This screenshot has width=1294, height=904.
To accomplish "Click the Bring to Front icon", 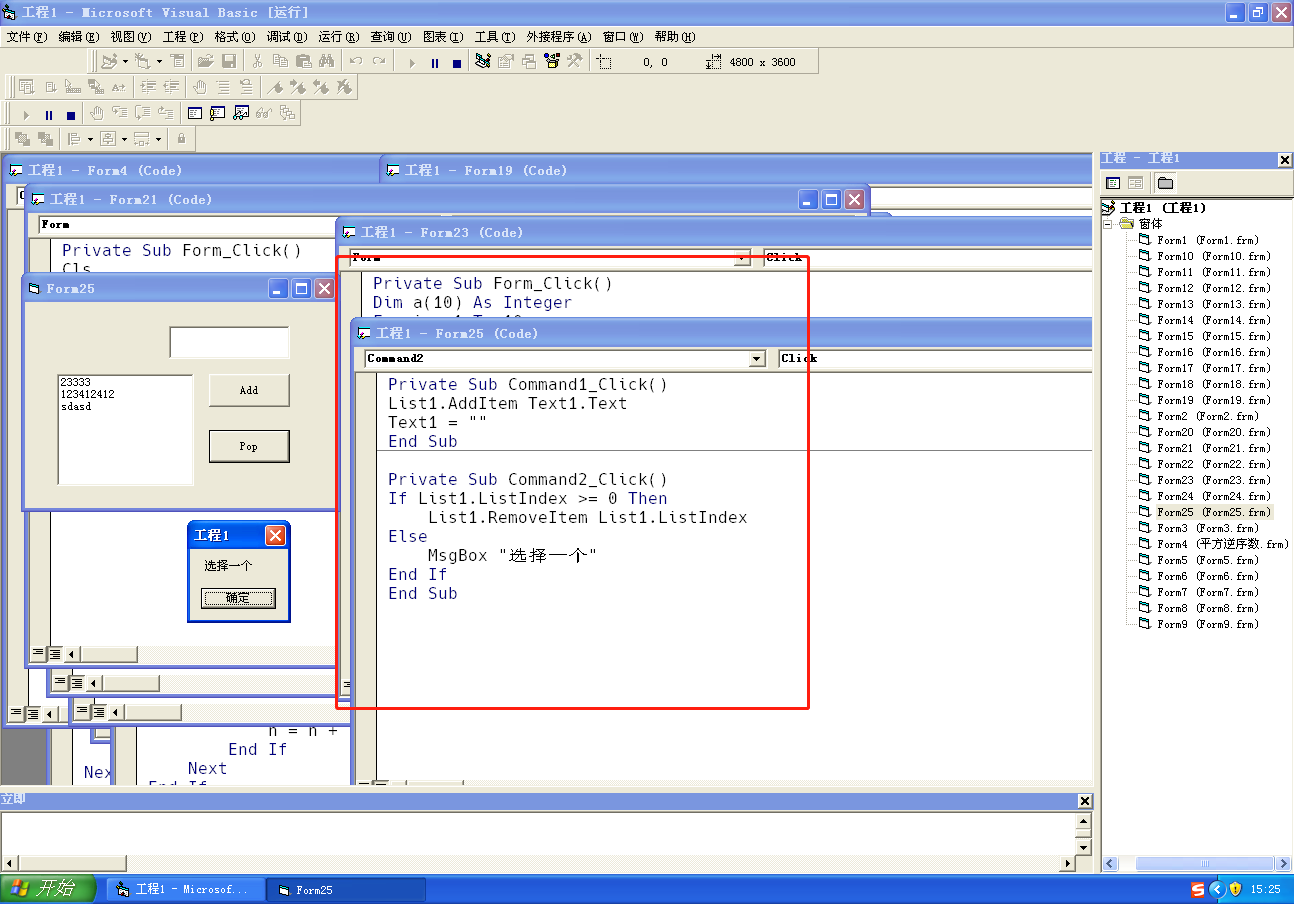I will pos(22,139).
